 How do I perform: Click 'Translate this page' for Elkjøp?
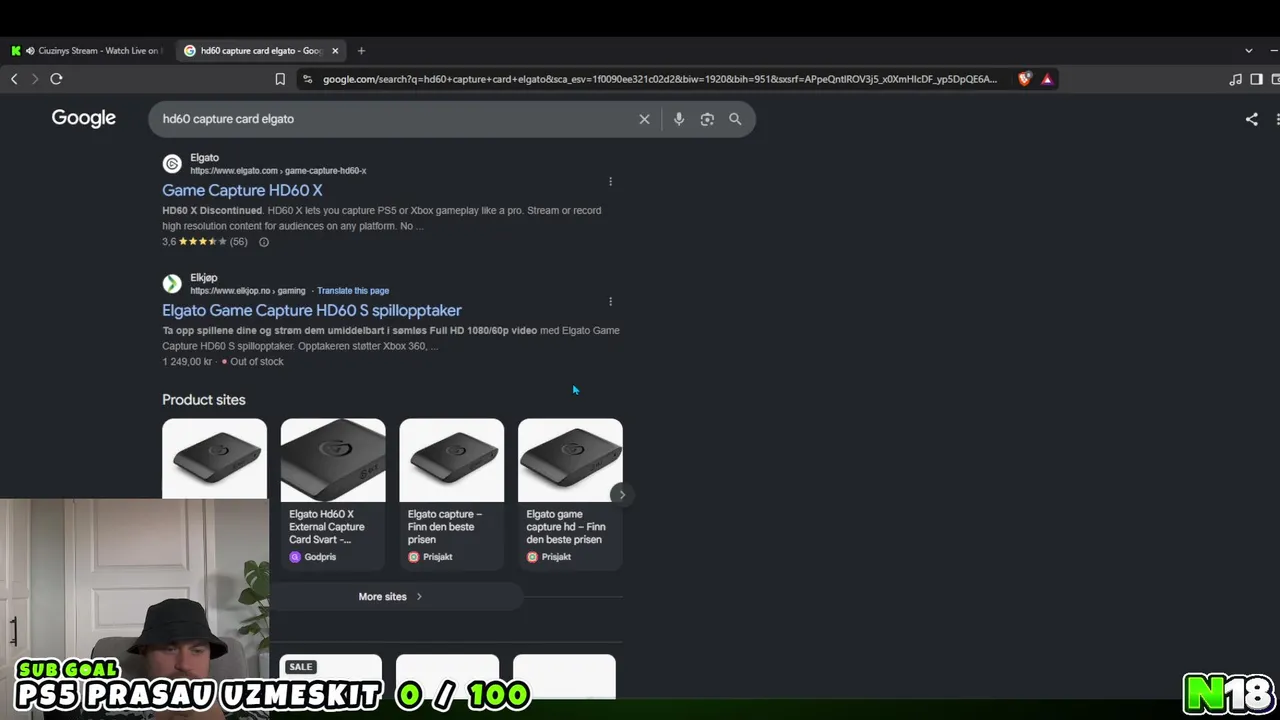click(353, 291)
